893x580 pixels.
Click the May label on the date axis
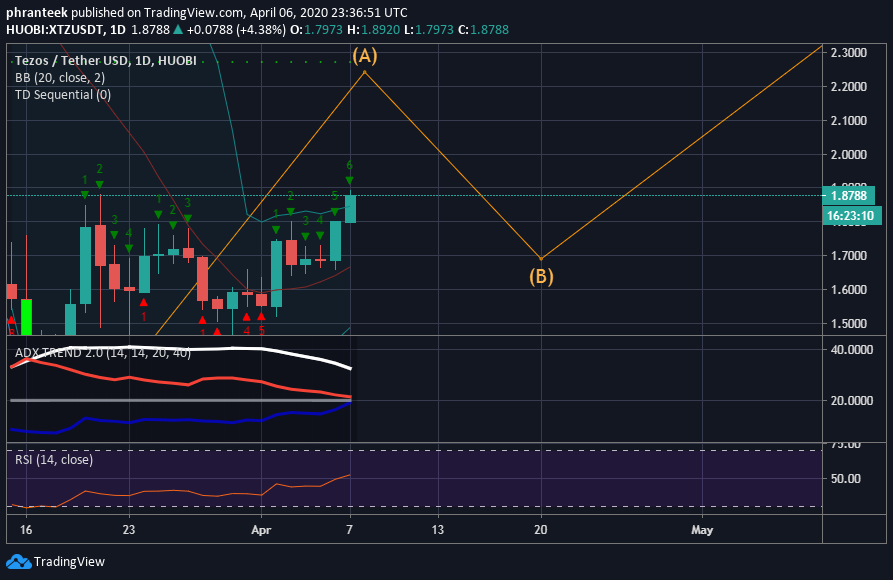click(702, 530)
